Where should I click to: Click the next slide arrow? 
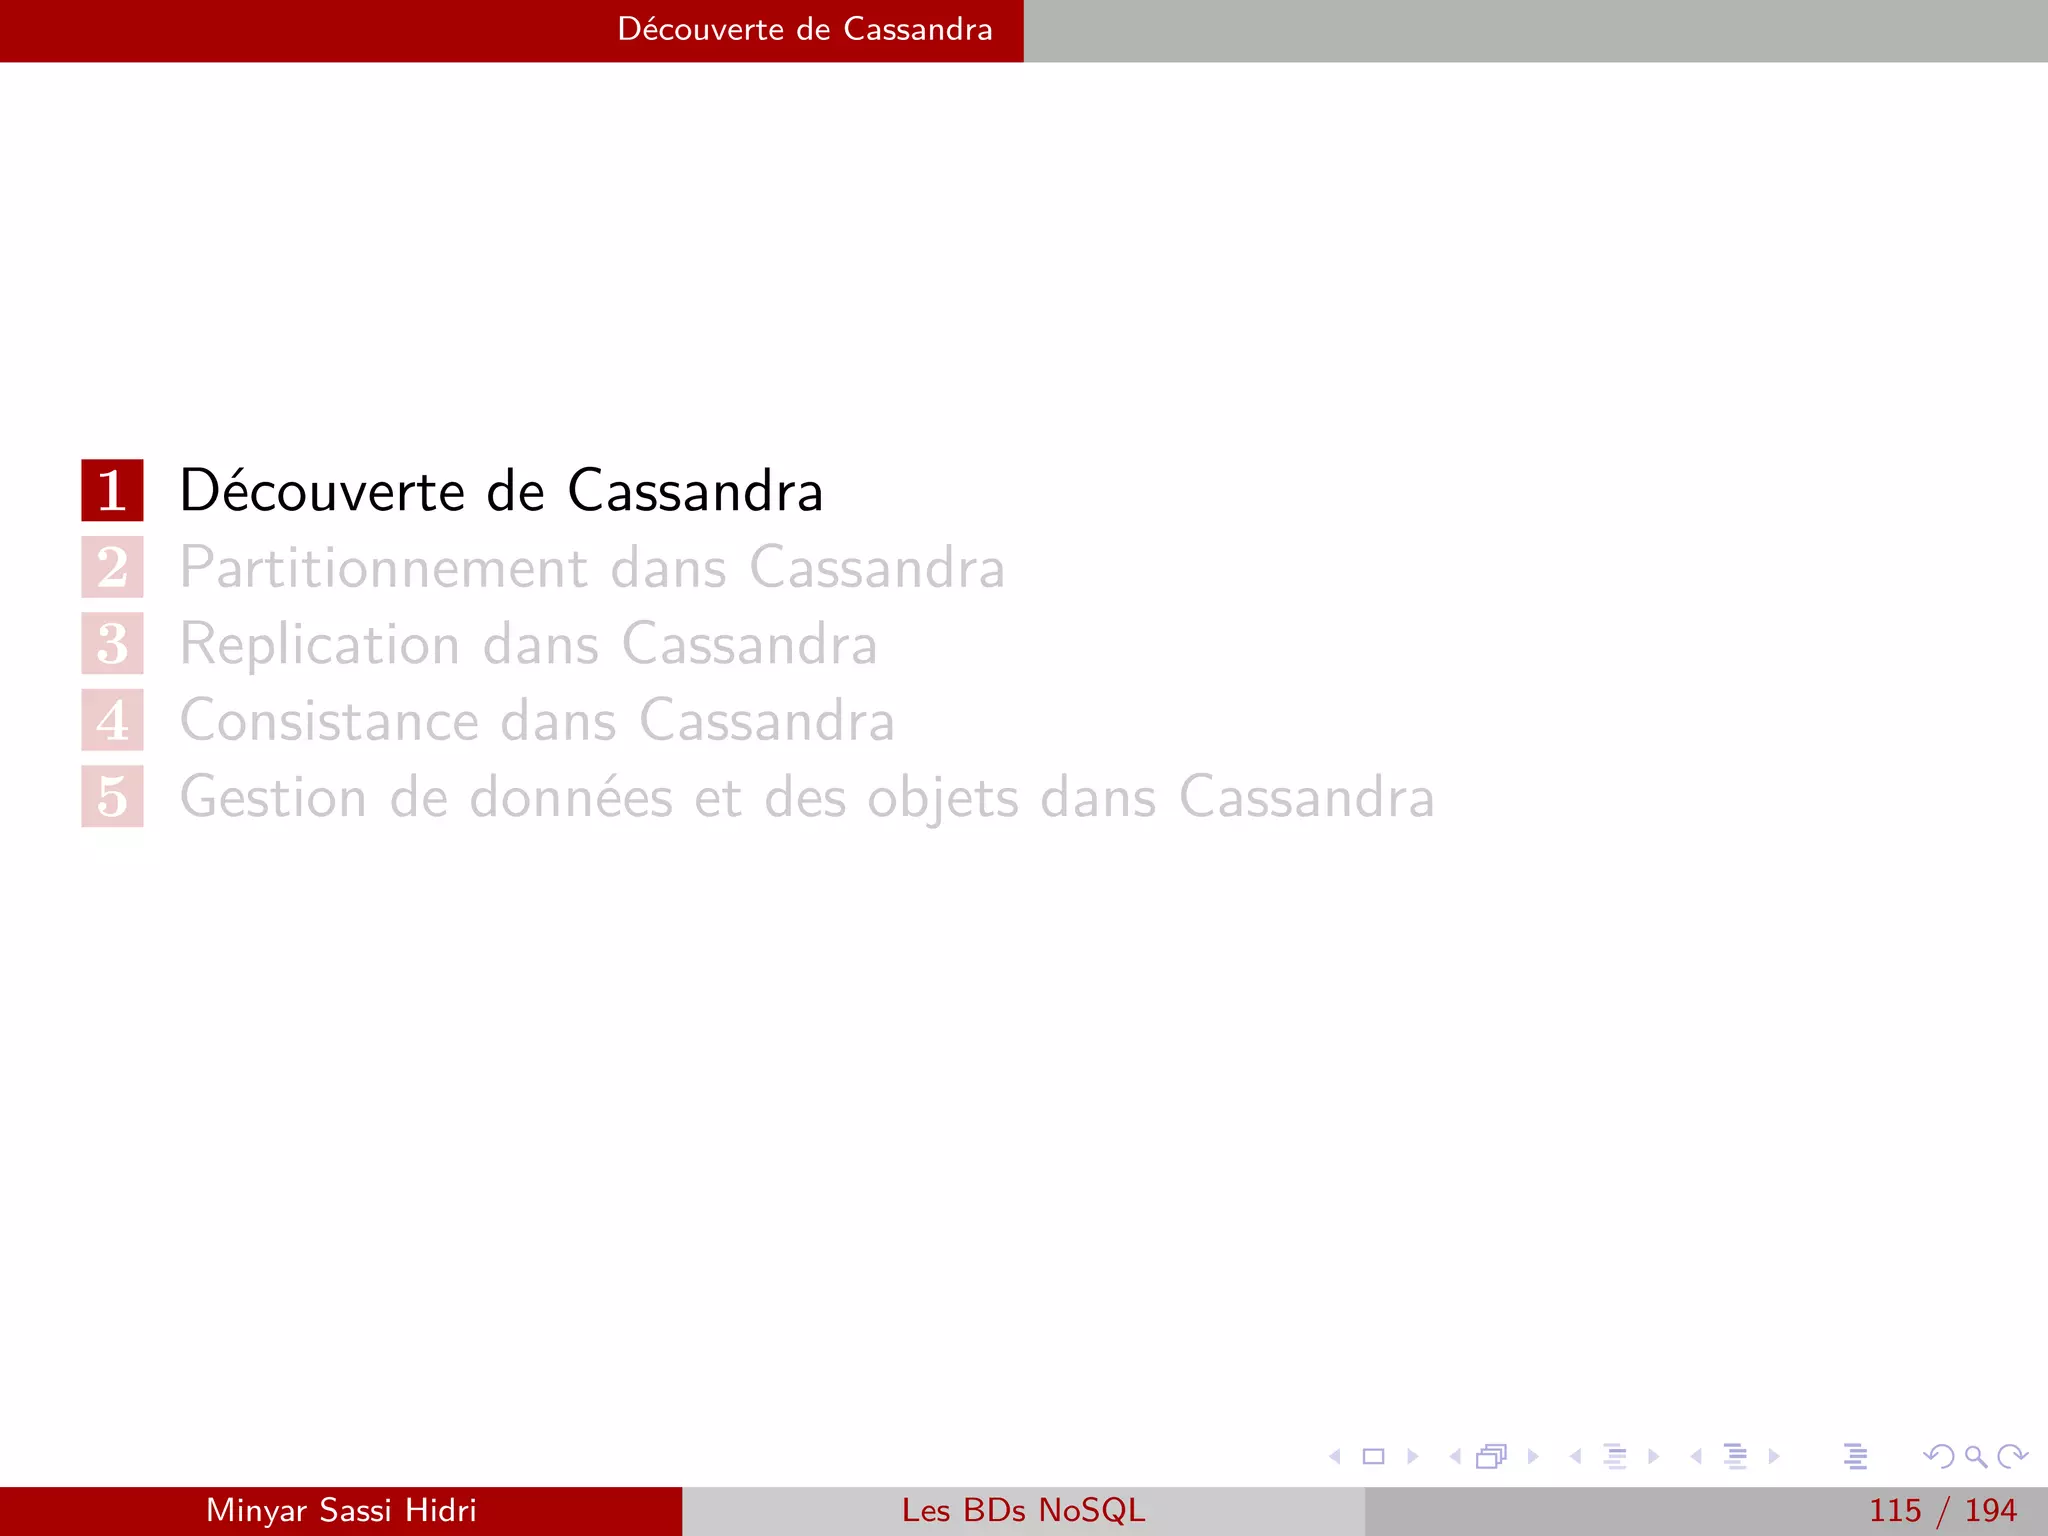click(1413, 1457)
